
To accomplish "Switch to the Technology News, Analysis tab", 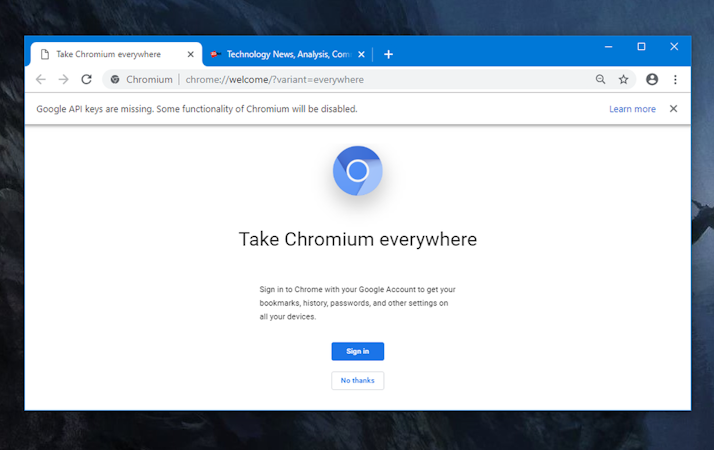I will pyautogui.click(x=289, y=54).
